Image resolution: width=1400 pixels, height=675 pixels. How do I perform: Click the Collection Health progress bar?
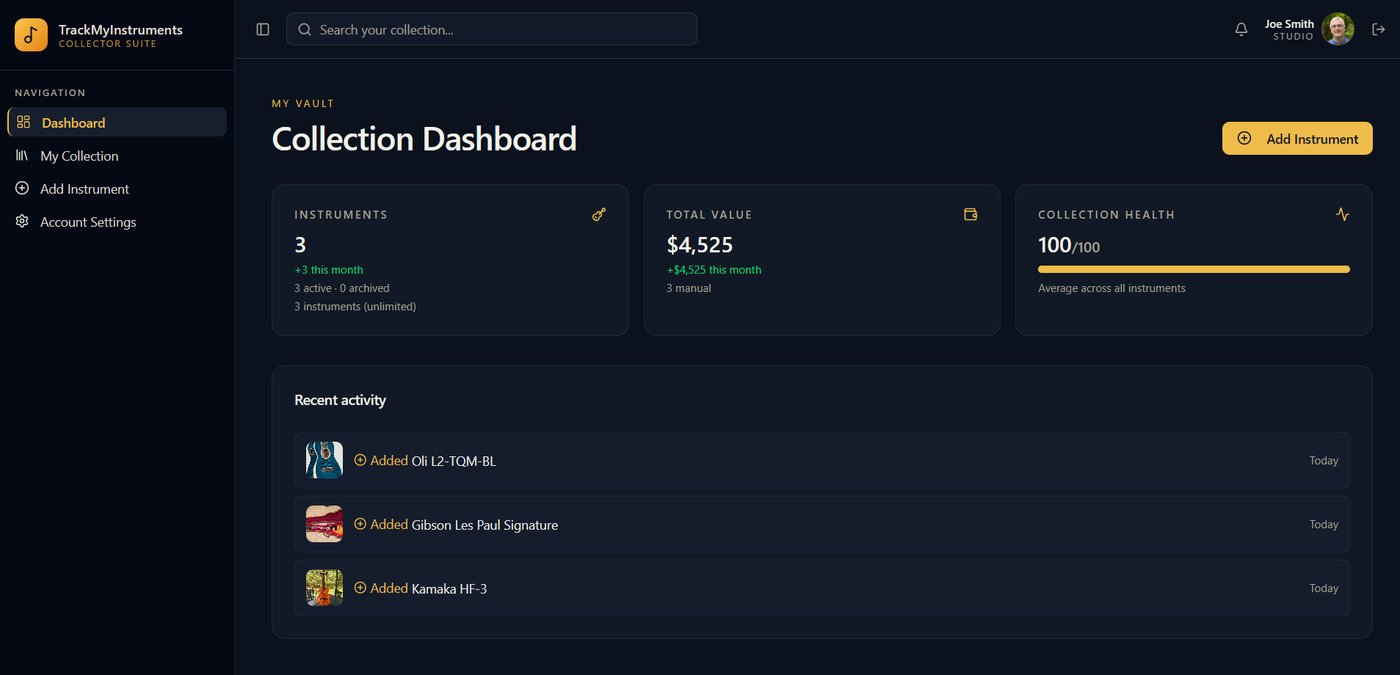coord(1194,269)
